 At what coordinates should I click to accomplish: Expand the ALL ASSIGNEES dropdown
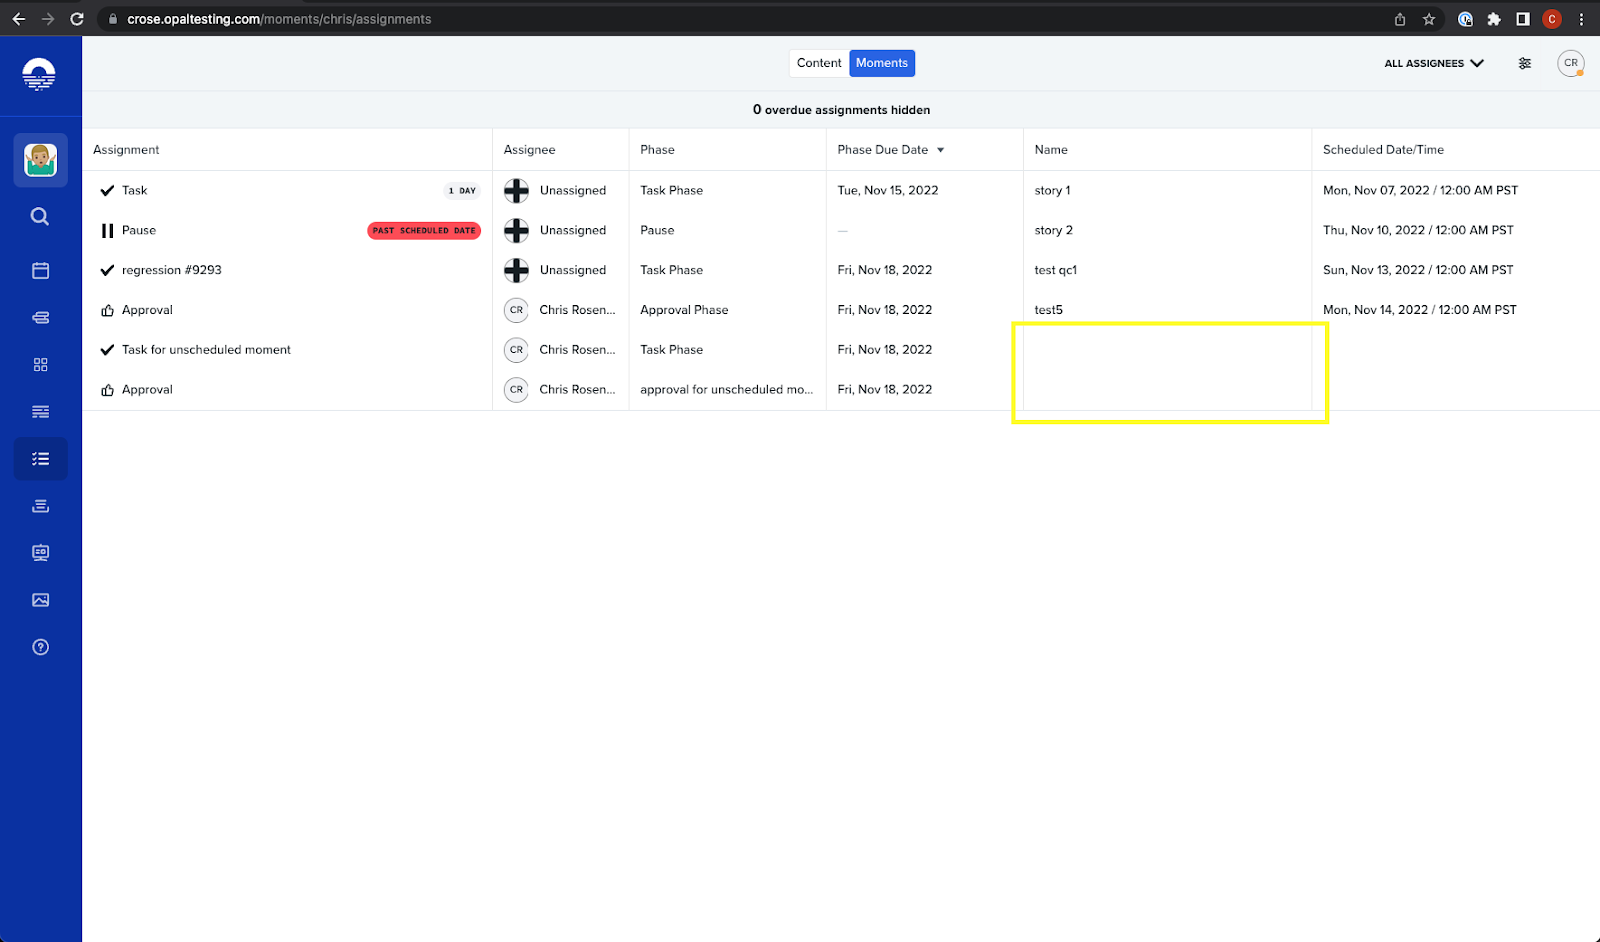click(x=1434, y=63)
